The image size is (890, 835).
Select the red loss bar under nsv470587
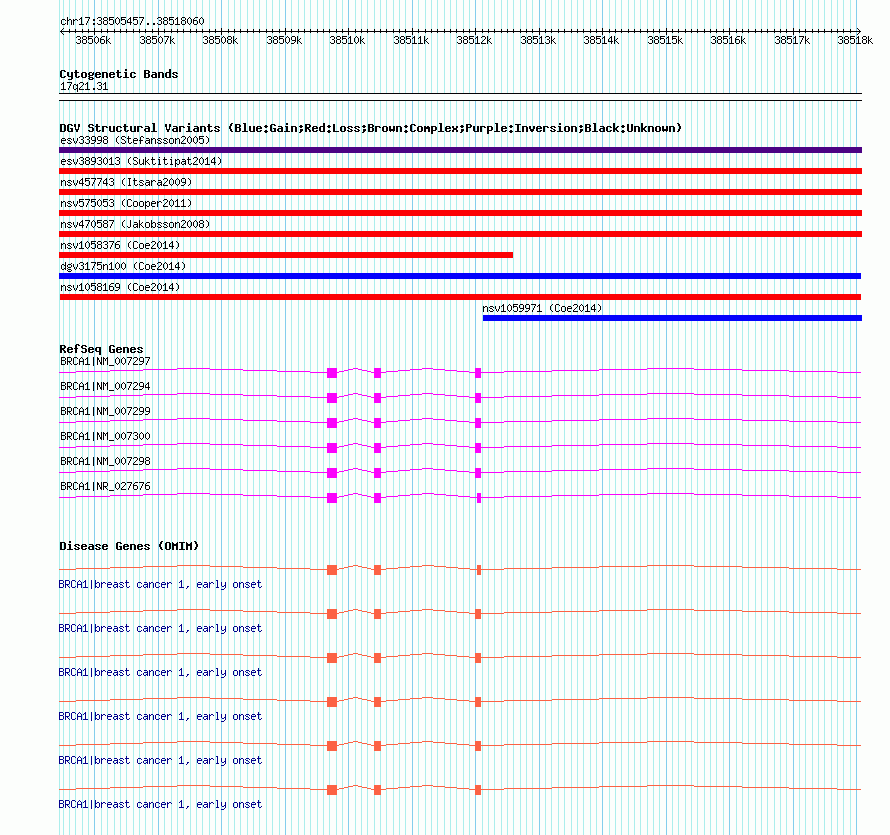[x=460, y=234]
